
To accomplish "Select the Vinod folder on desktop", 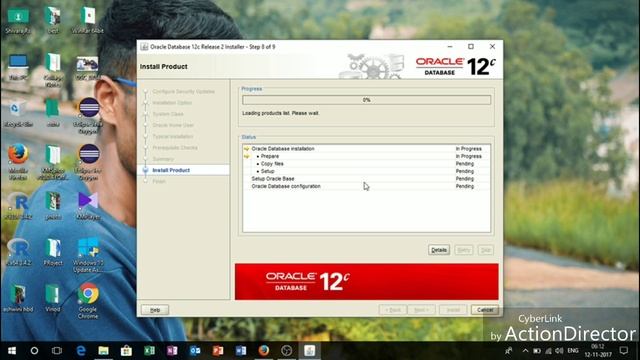I will click(x=52, y=298).
